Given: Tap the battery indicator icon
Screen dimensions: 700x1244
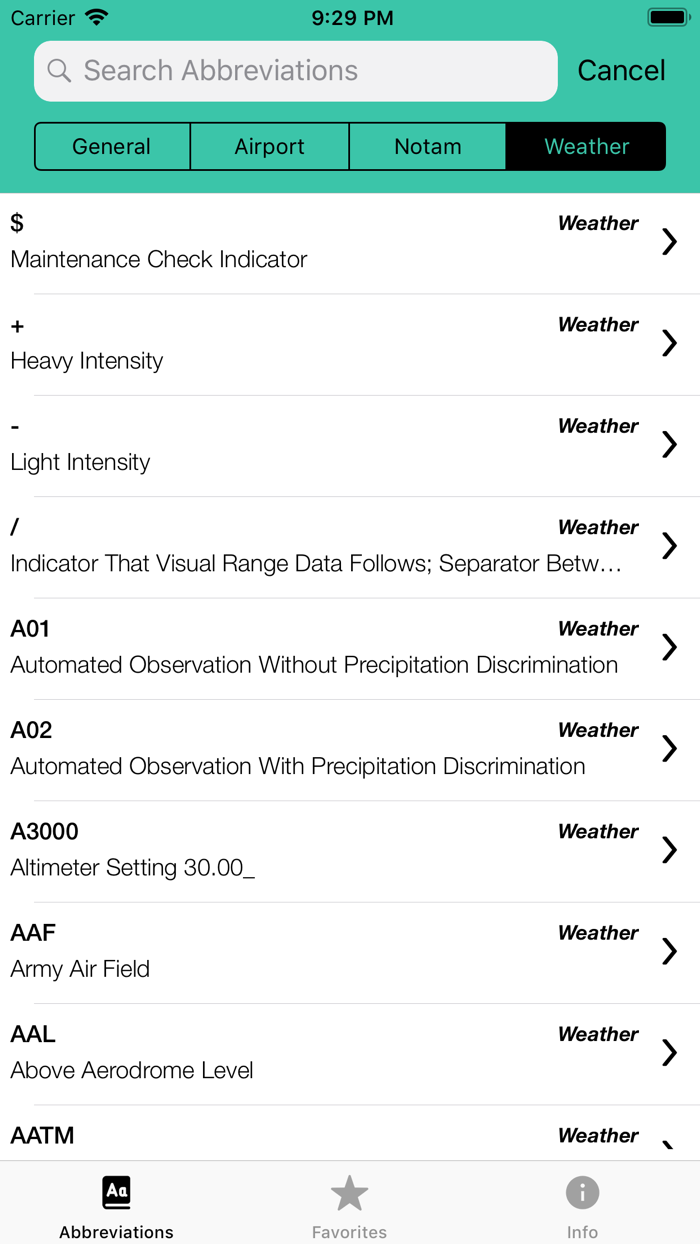Looking at the screenshot, I should pyautogui.click(x=667, y=16).
